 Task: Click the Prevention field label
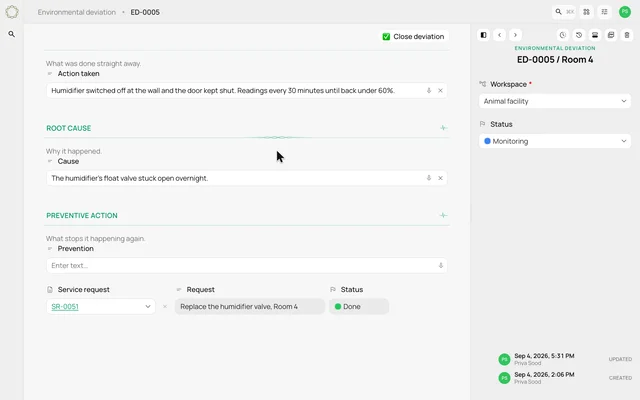(76, 249)
